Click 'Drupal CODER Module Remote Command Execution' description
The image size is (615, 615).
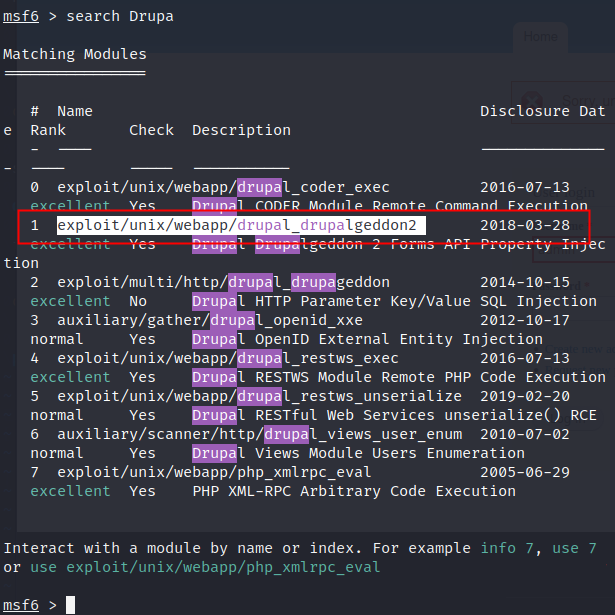pyautogui.click(x=390, y=206)
